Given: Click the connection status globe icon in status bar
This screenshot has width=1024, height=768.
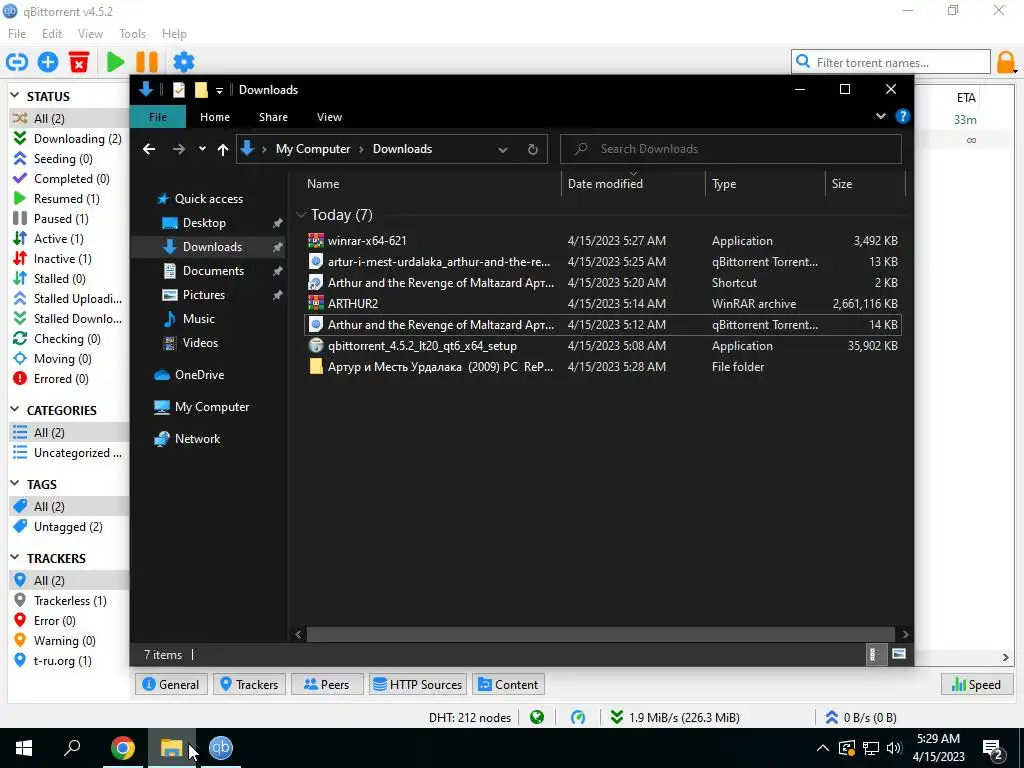Looking at the screenshot, I should (537, 718).
